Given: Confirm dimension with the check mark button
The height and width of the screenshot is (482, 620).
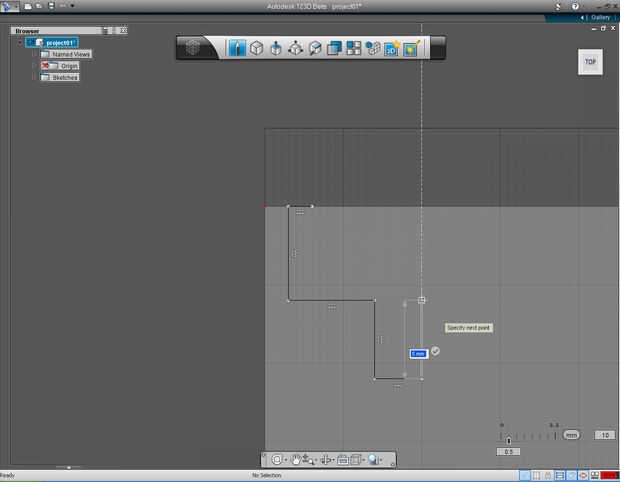Looking at the screenshot, I should click(435, 351).
